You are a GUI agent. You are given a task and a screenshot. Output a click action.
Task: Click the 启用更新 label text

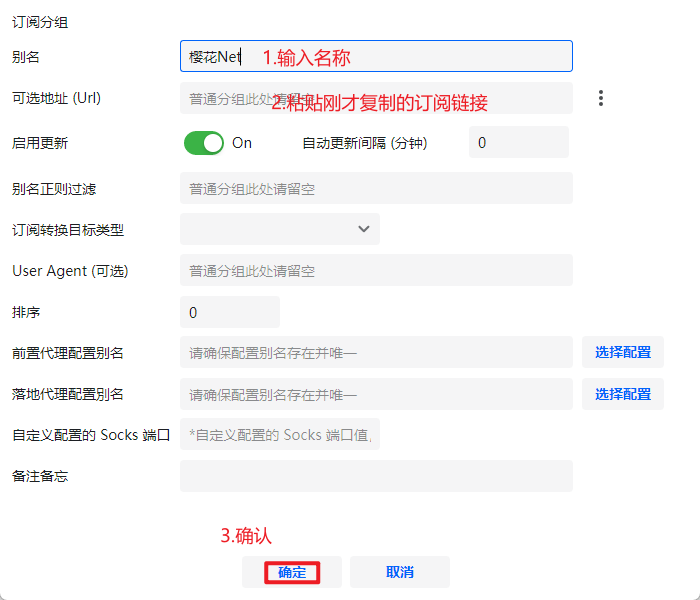click(x=40, y=143)
